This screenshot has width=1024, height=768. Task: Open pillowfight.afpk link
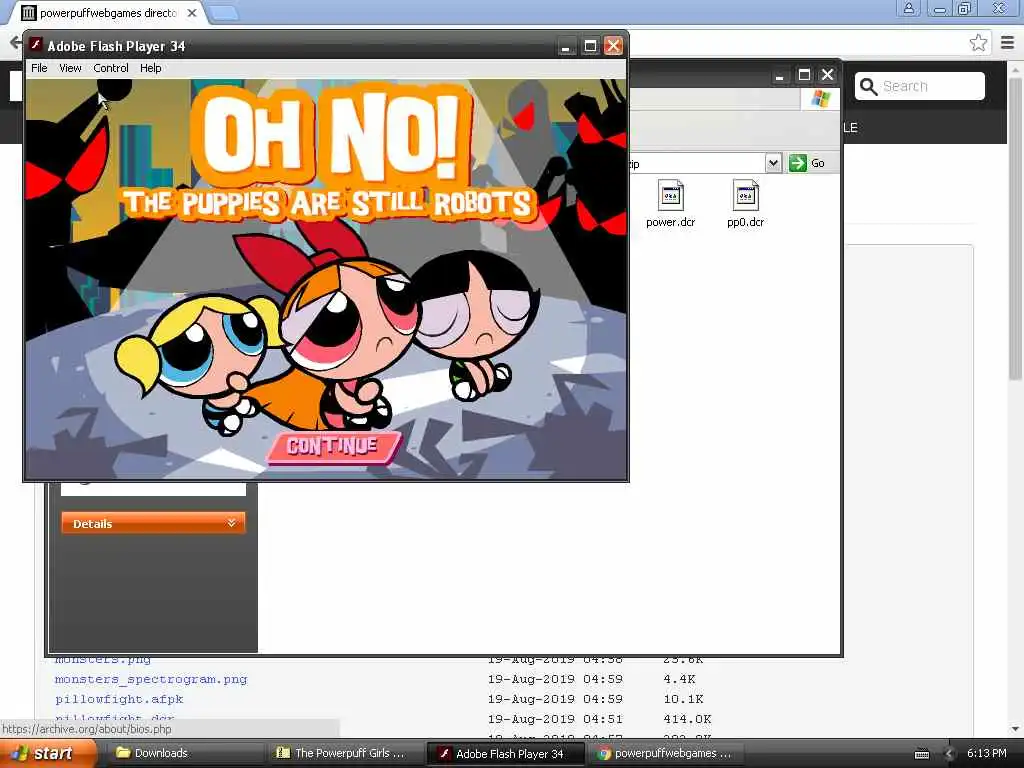(119, 699)
